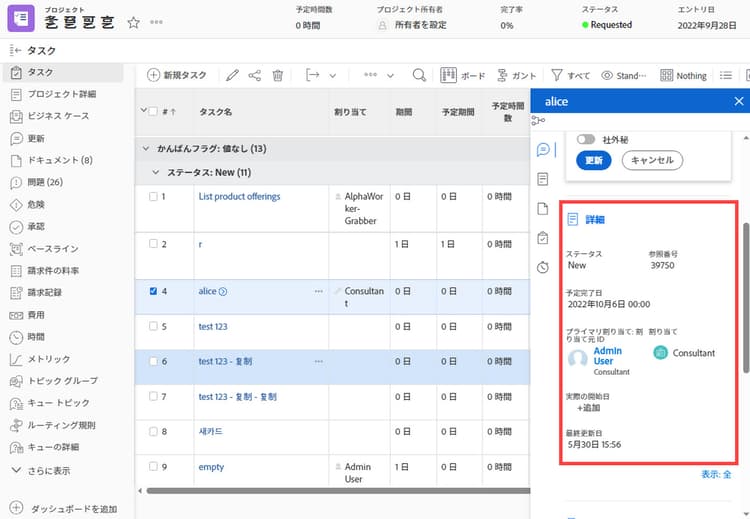
Task: Open the row ellipsis menu for task alice
Action: tap(319, 291)
